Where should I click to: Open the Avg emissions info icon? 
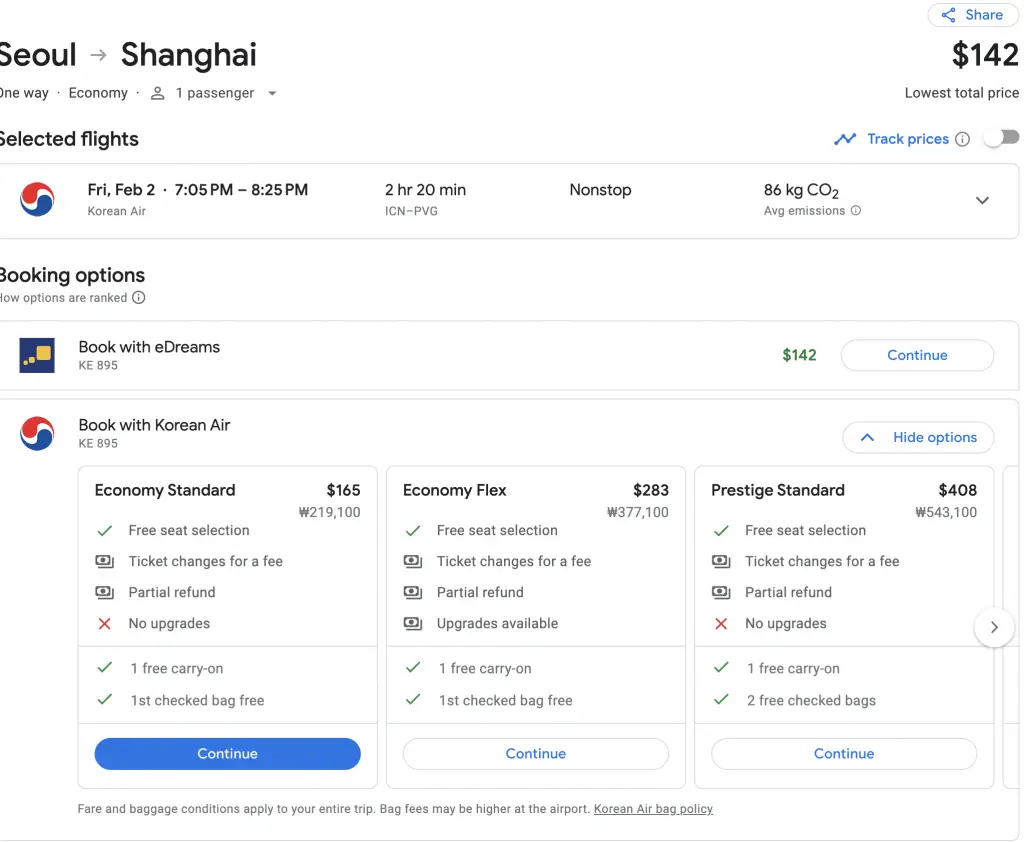tap(856, 210)
